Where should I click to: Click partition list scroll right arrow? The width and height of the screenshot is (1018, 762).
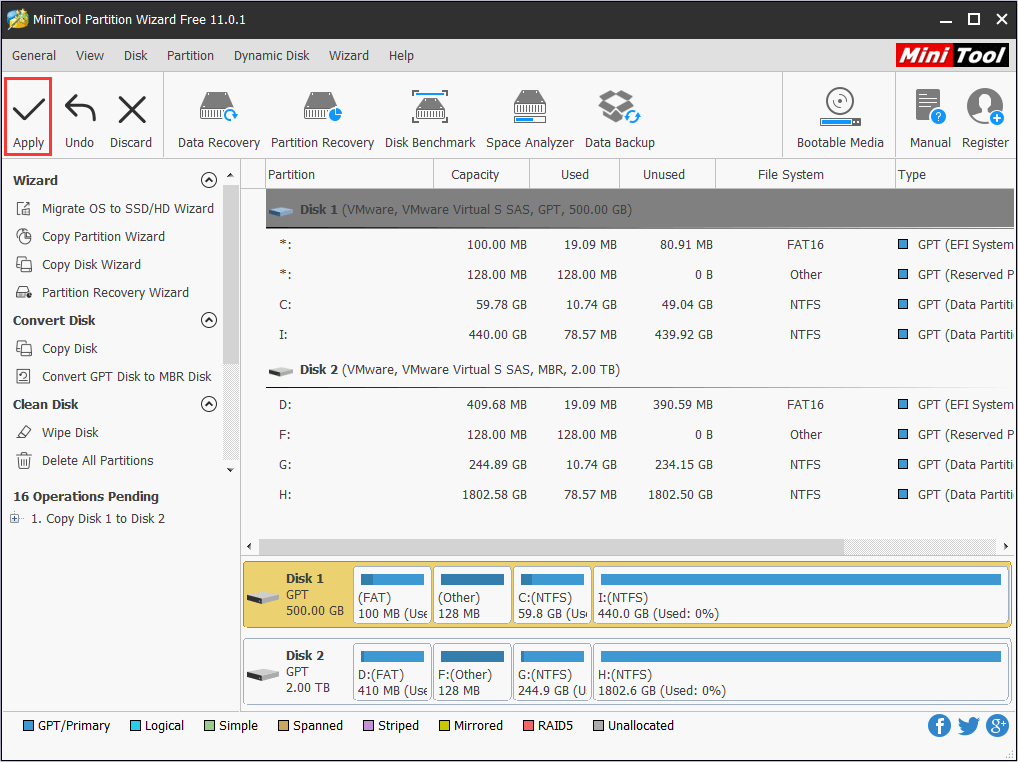pyautogui.click(x=1006, y=547)
